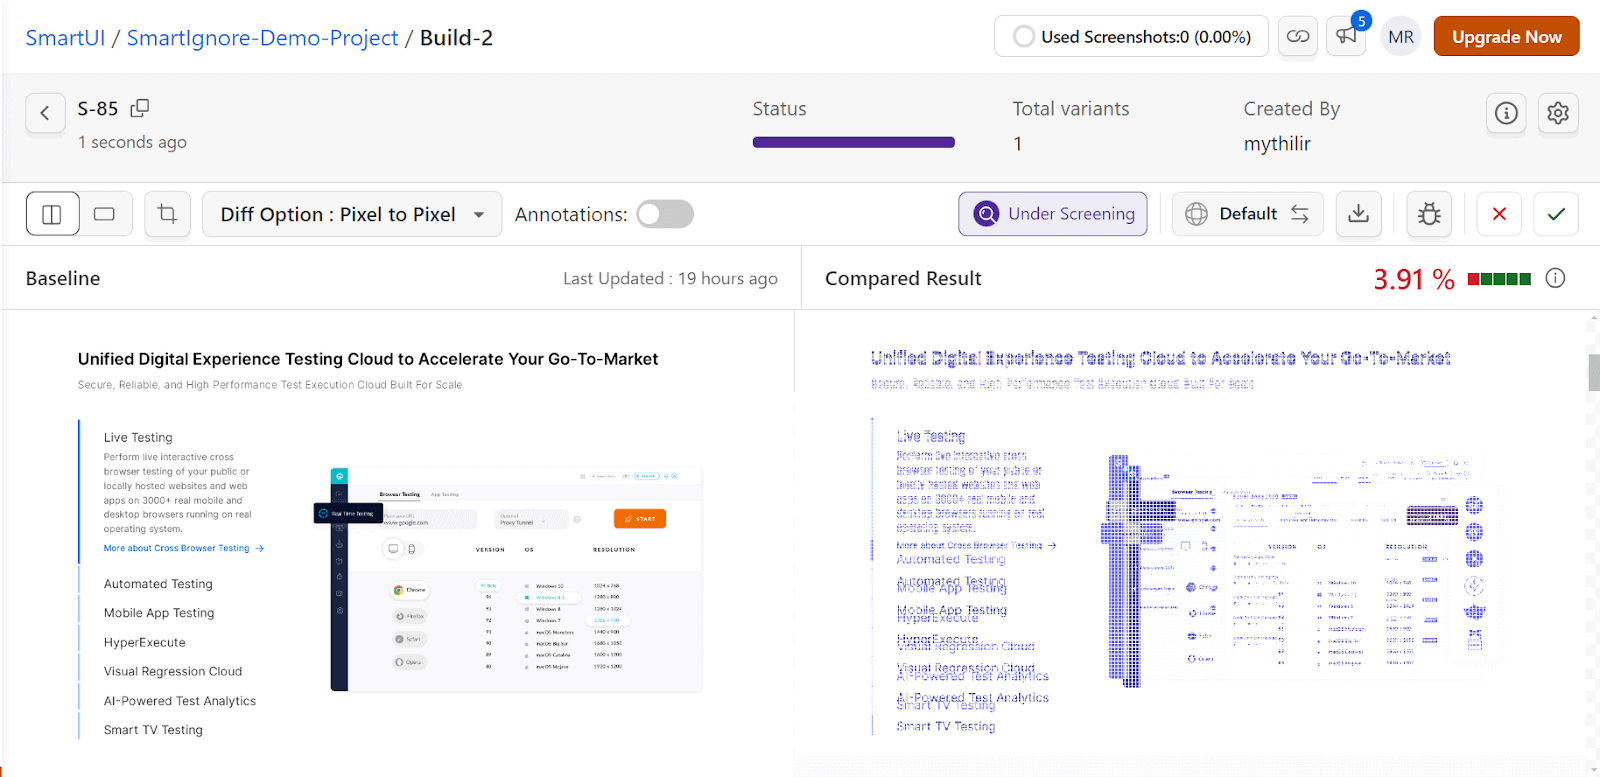Open mismatch info icon beside 3.91 %

tap(1555, 278)
